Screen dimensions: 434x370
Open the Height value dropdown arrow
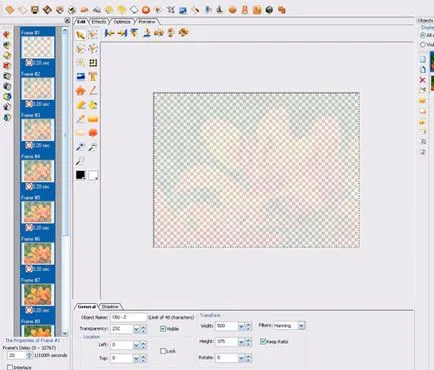(241, 342)
